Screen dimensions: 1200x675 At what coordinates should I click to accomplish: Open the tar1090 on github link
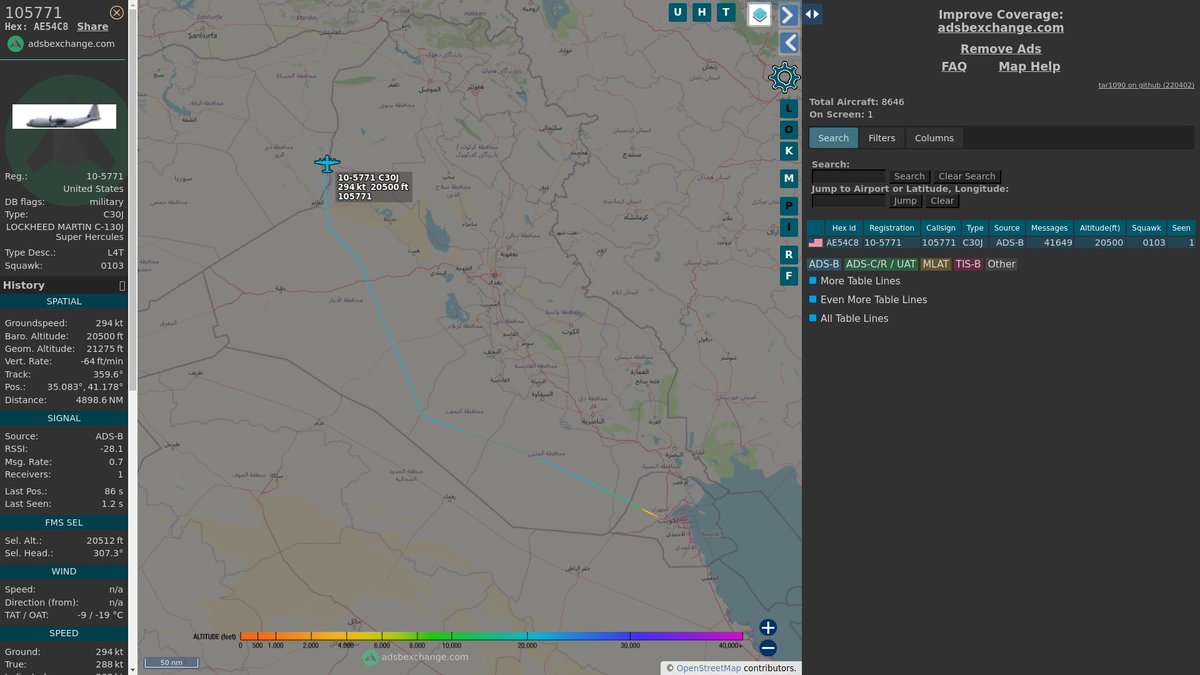pos(1146,86)
